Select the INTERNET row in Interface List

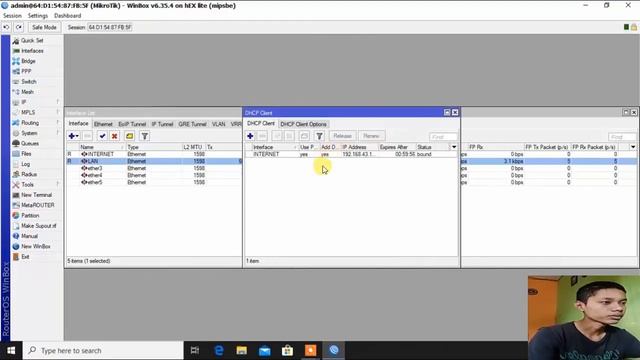pyautogui.click(x=154, y=154)
